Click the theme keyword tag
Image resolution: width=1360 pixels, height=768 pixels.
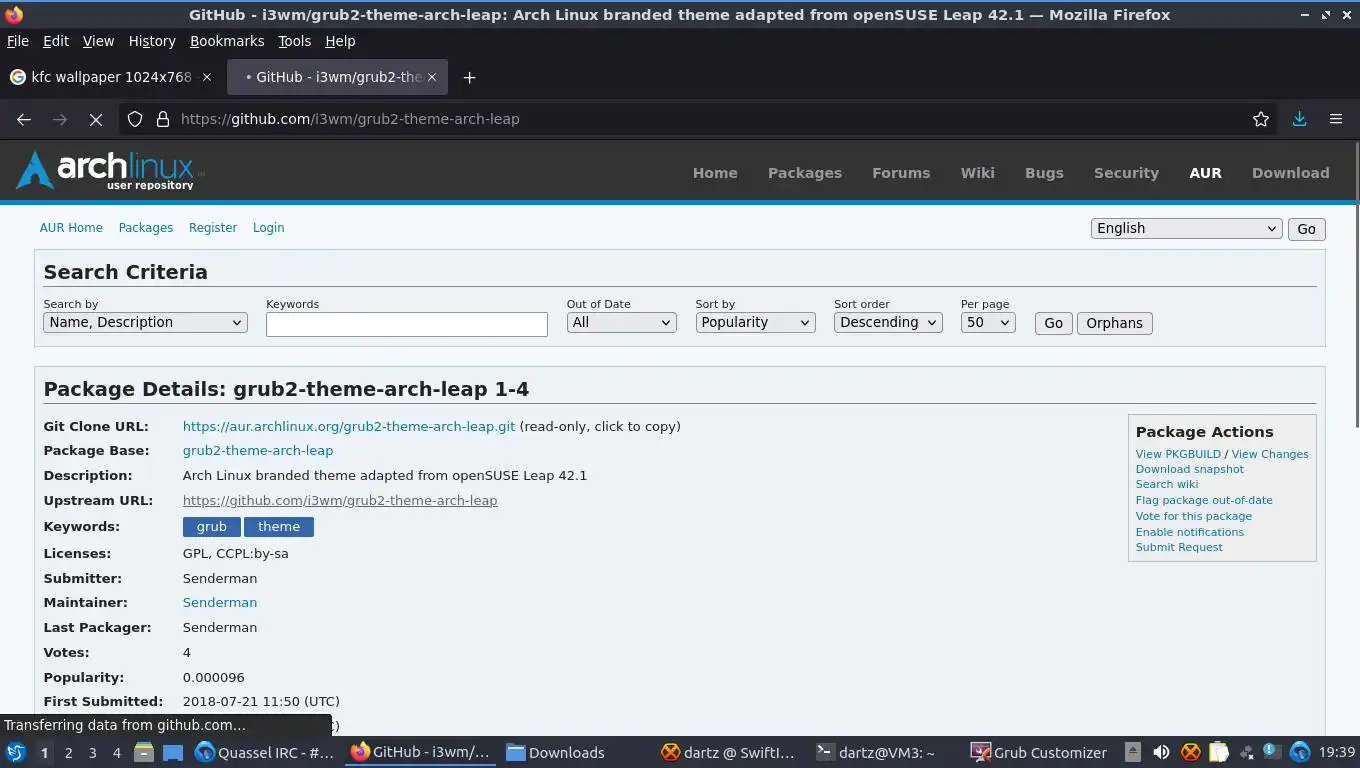[x=279, y=527]
